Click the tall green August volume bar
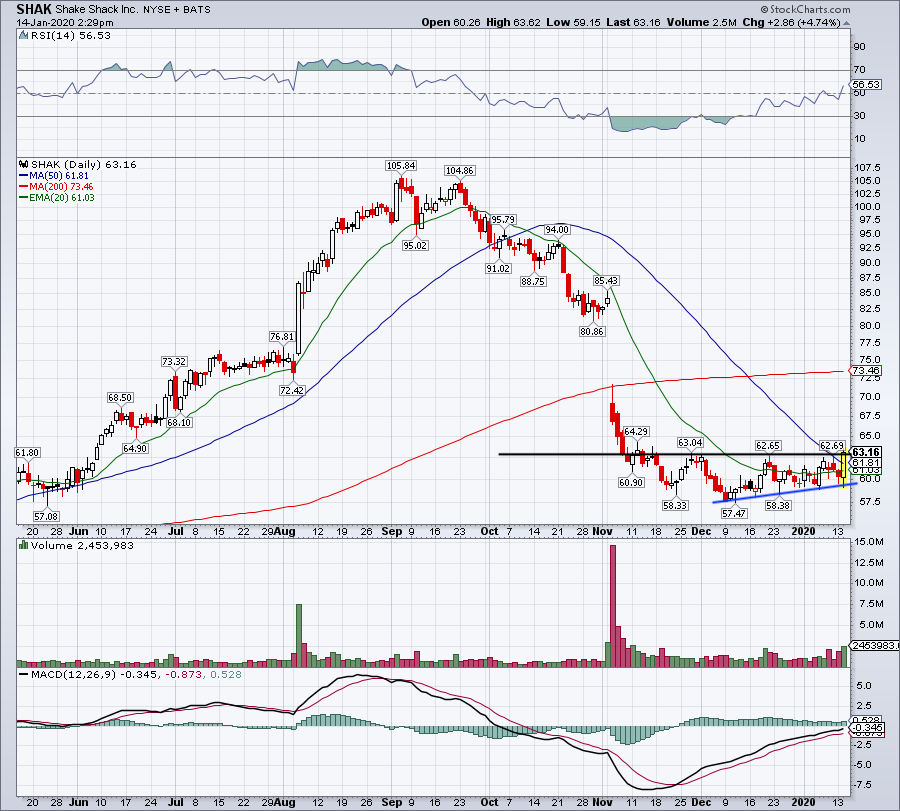This screenshot has height=811, width=900. coord(298,635)
